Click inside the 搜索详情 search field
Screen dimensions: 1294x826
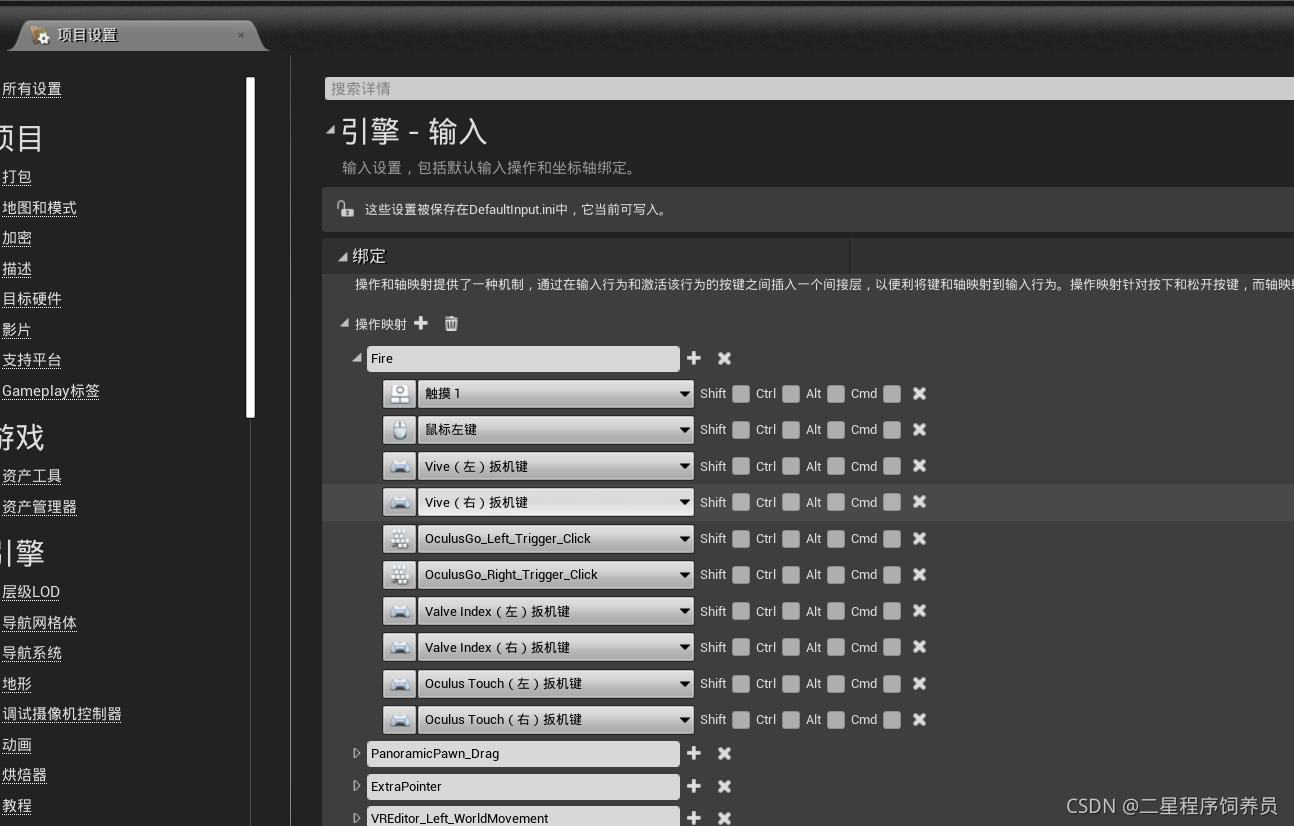[x=600, y=88]
